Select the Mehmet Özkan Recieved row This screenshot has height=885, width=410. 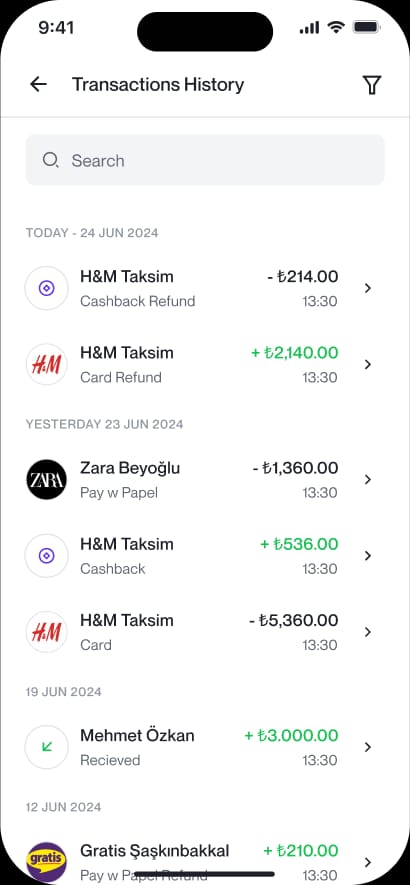click(x=205, y=747)
